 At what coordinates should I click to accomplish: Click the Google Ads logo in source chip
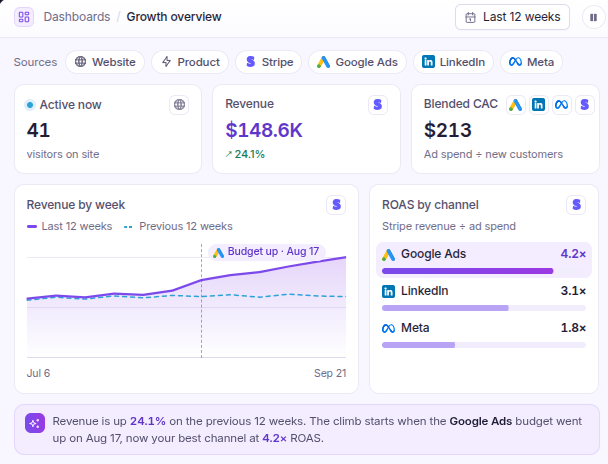pyautogui.click(x=323, y=62)
